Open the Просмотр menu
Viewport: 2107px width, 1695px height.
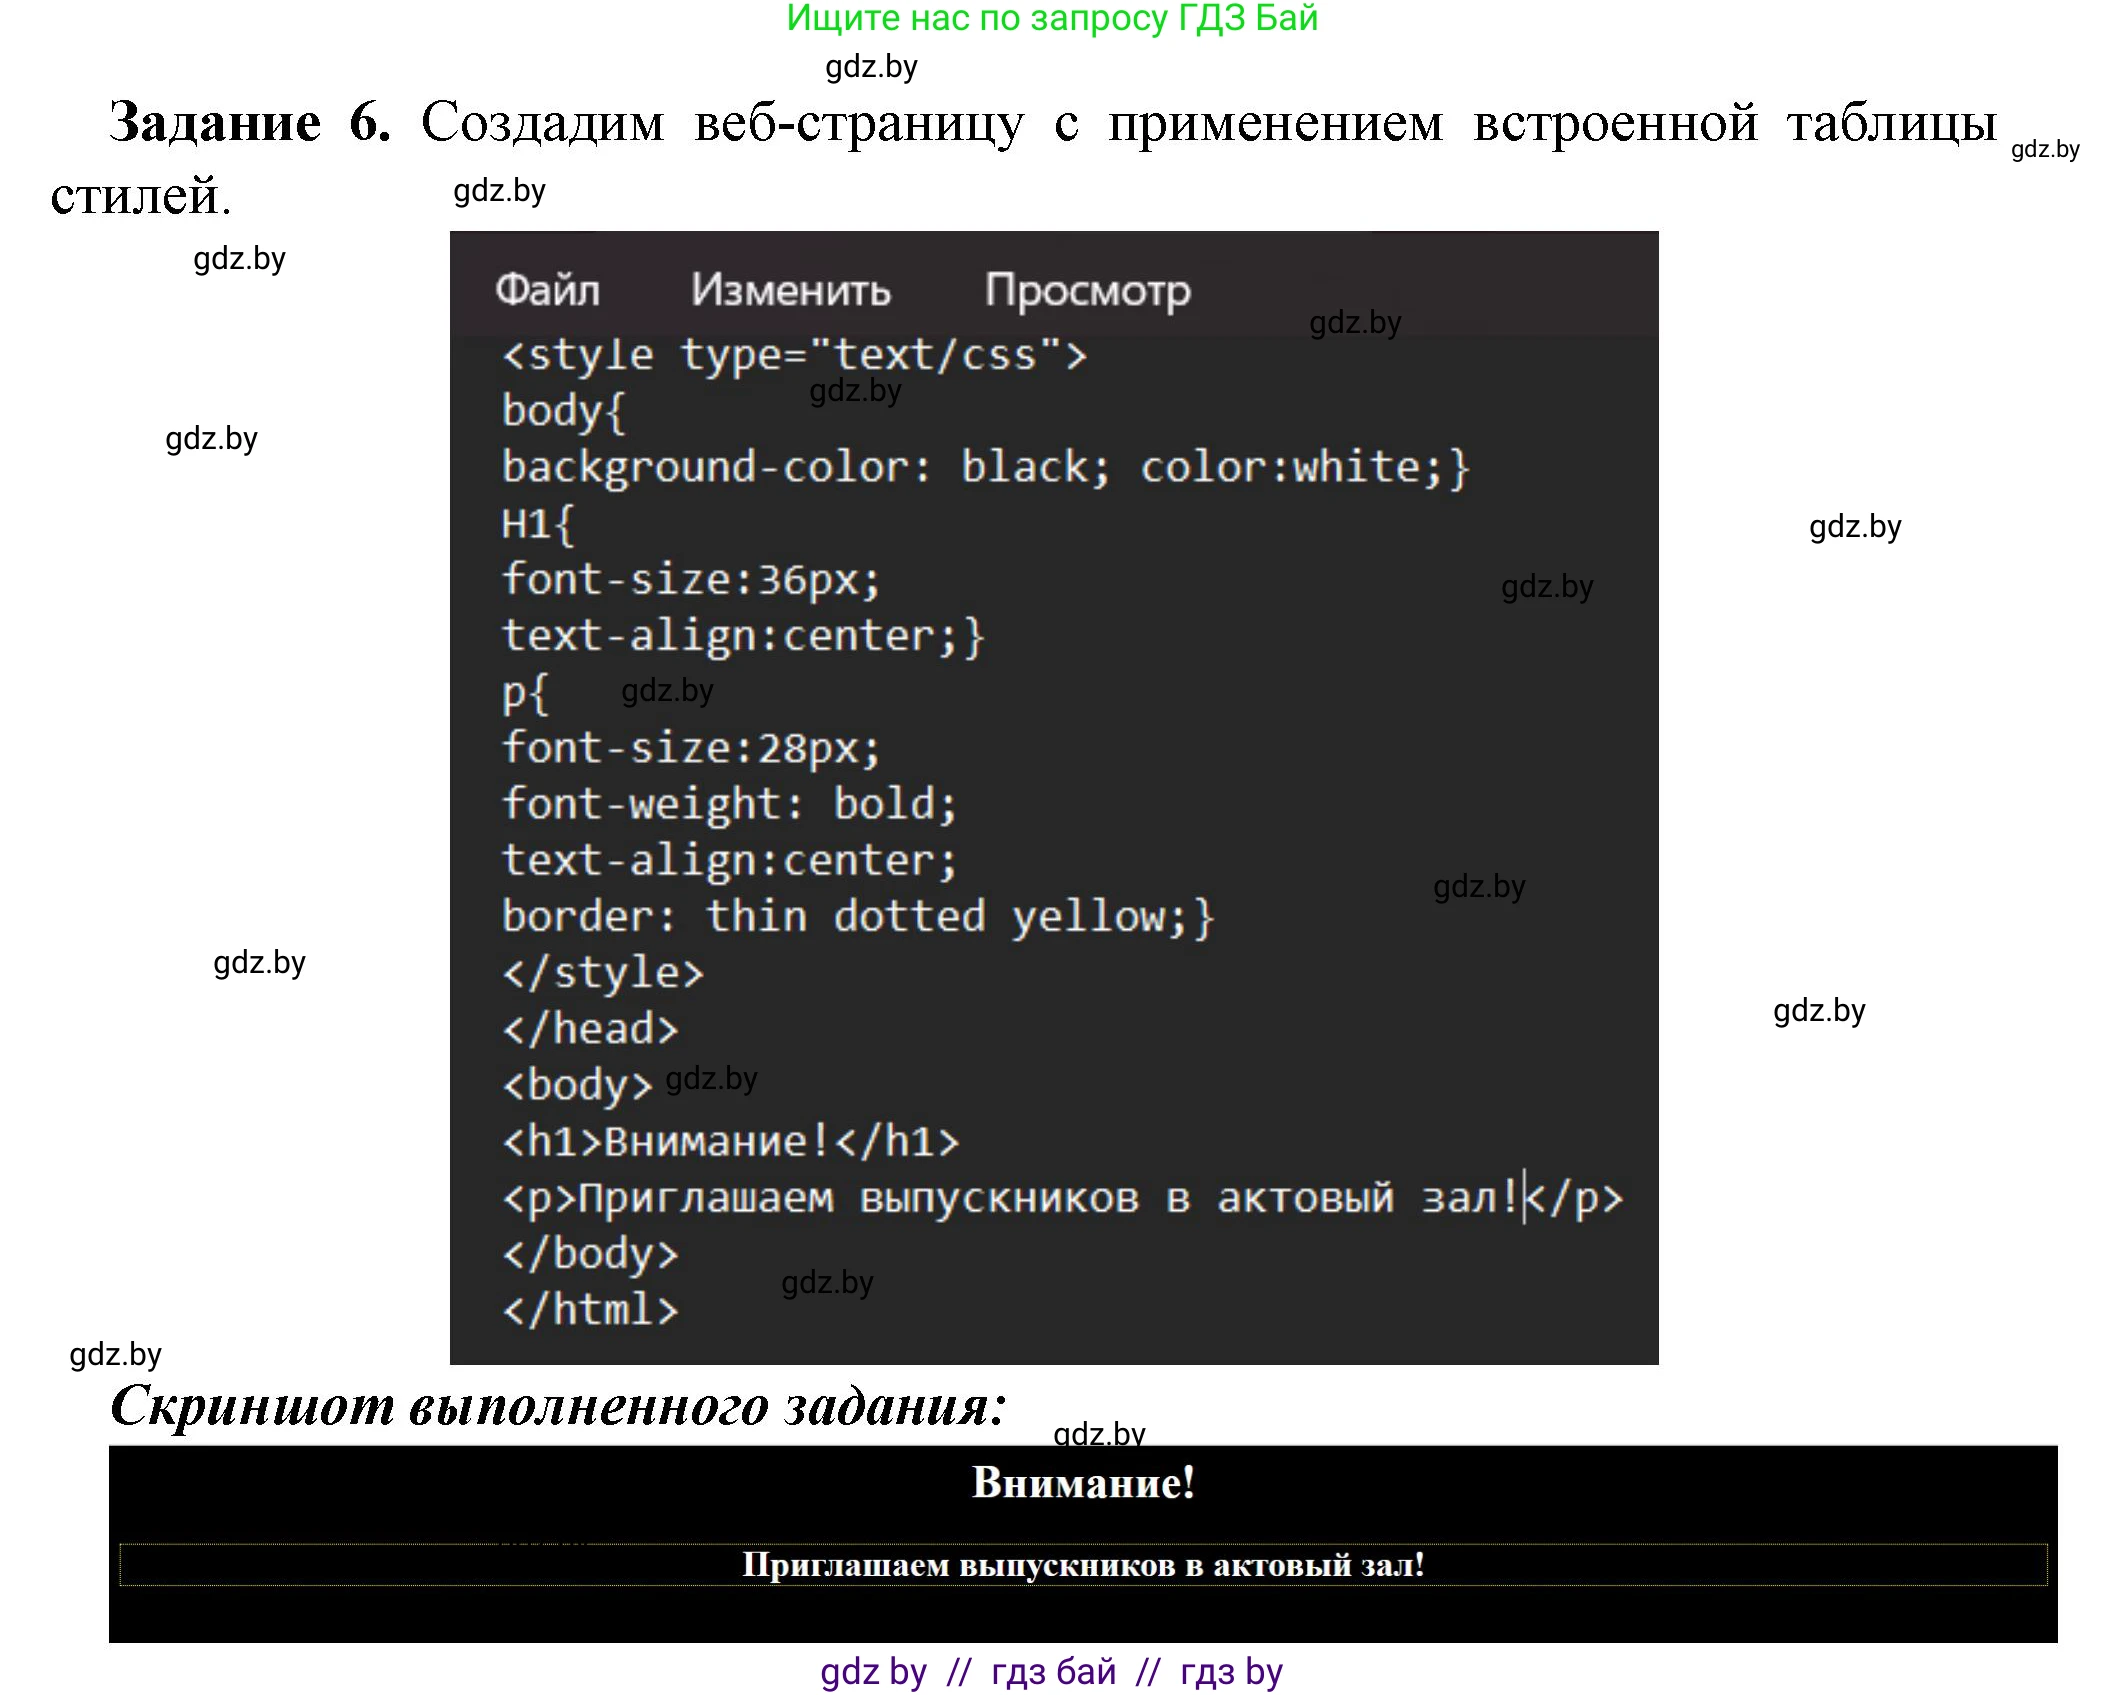1087,290
